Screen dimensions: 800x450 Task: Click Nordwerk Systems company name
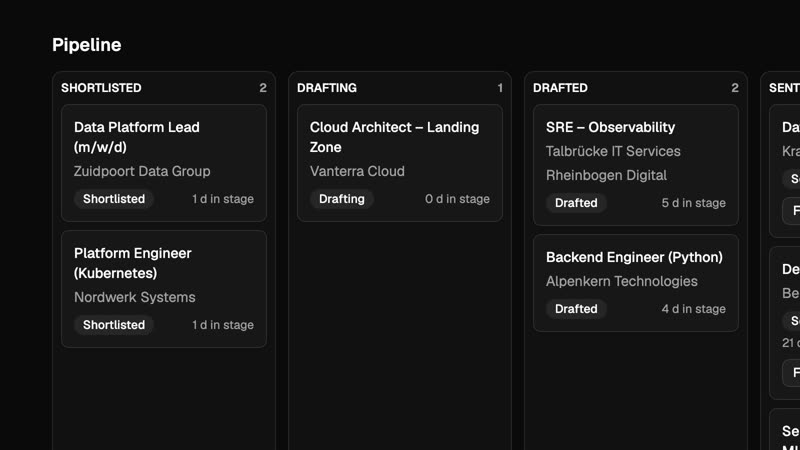135,297
